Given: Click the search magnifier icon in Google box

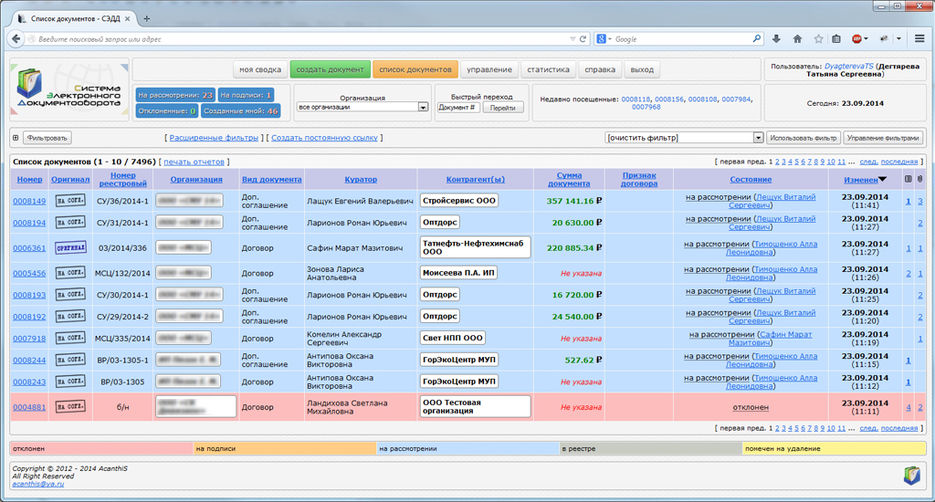Looking at the screenshot, I should (756, 39).
